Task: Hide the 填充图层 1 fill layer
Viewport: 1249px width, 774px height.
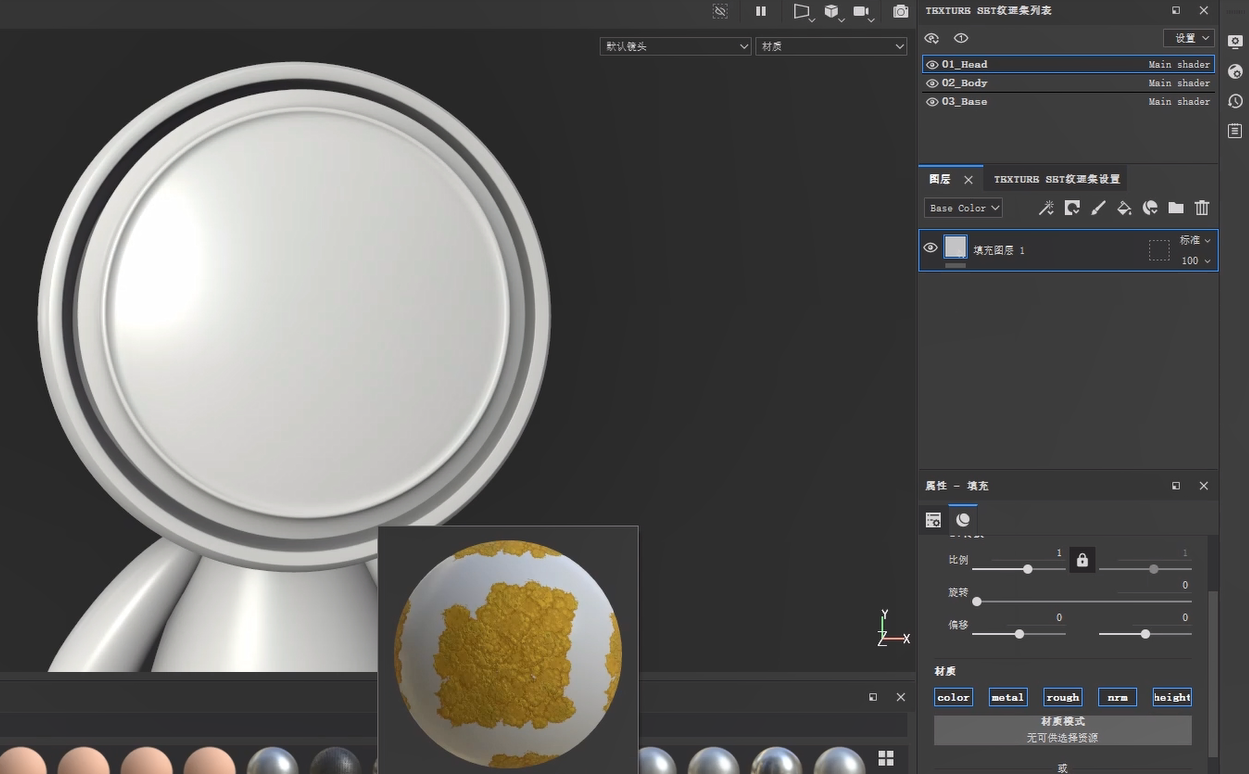Action: point(930,248)
